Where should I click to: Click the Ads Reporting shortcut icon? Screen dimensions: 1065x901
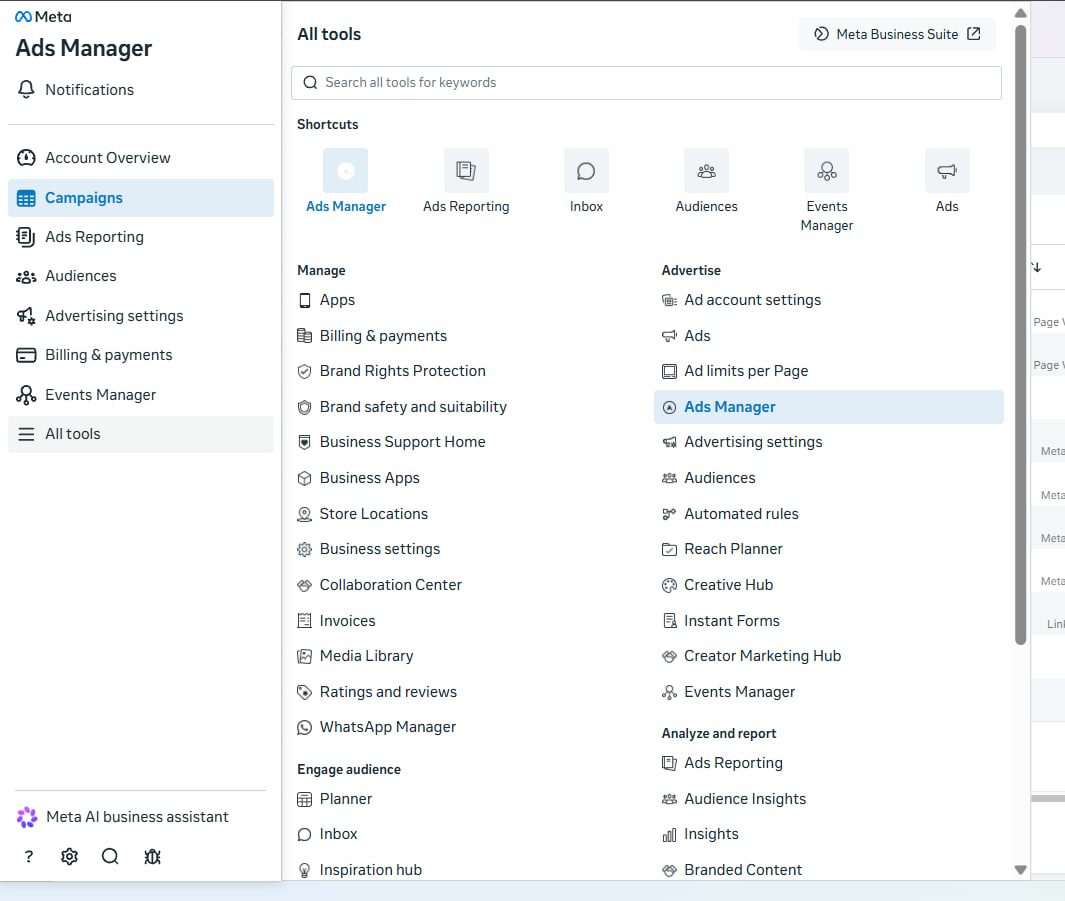(x=466, y=170)
